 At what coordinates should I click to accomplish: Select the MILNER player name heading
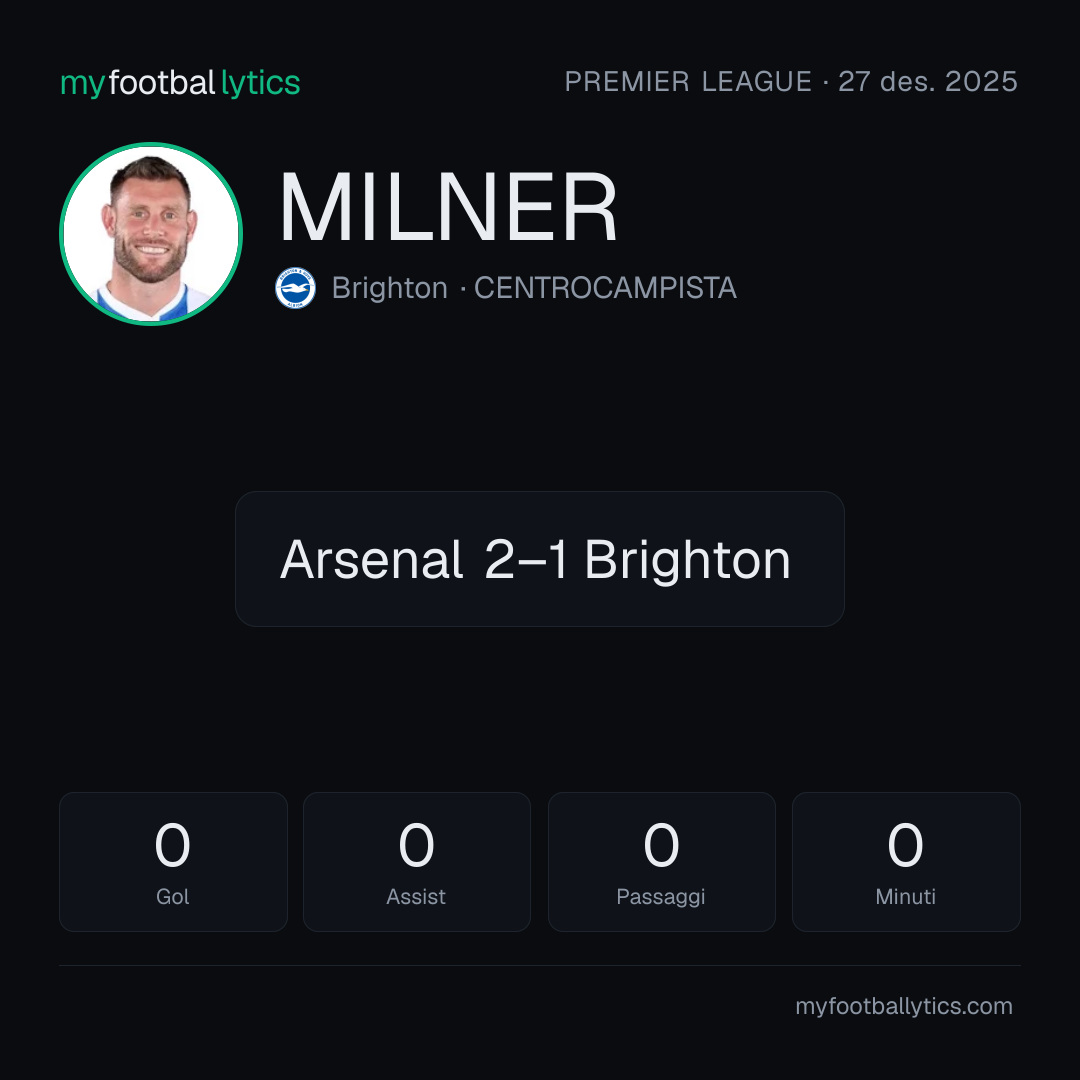(448, 207)
